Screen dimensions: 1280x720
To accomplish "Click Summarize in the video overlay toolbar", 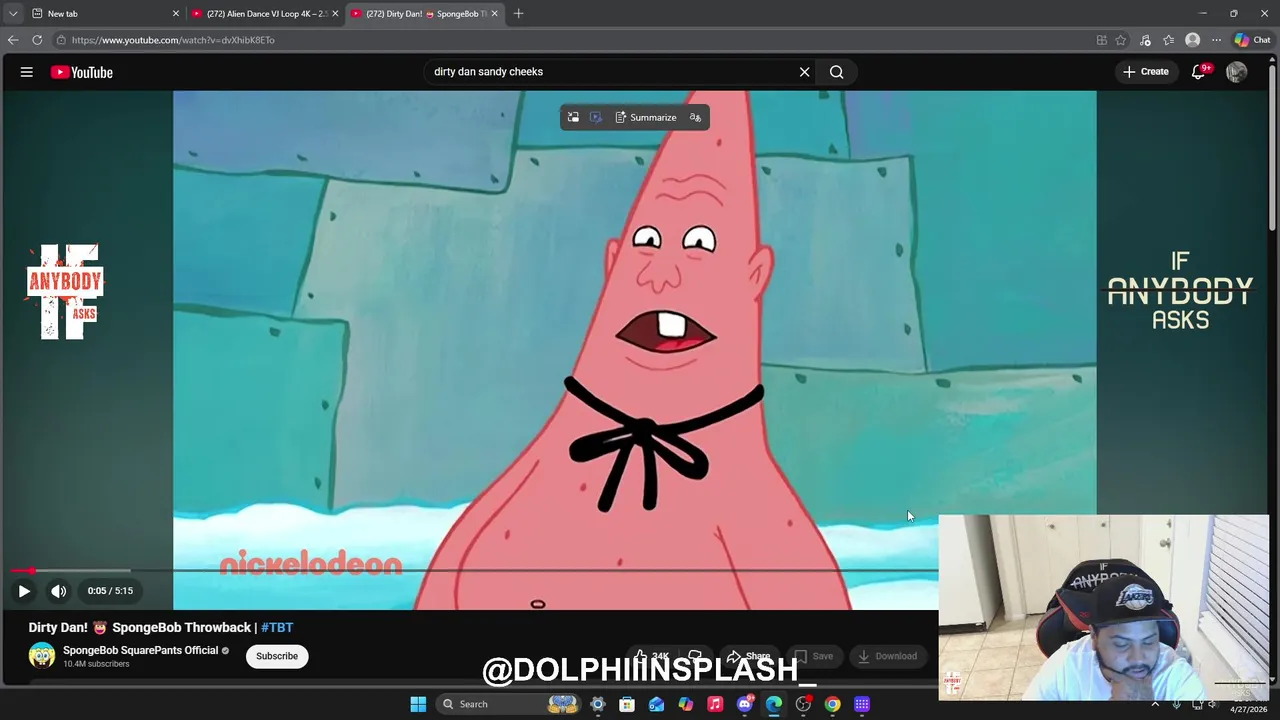I will tap(646, 118).
